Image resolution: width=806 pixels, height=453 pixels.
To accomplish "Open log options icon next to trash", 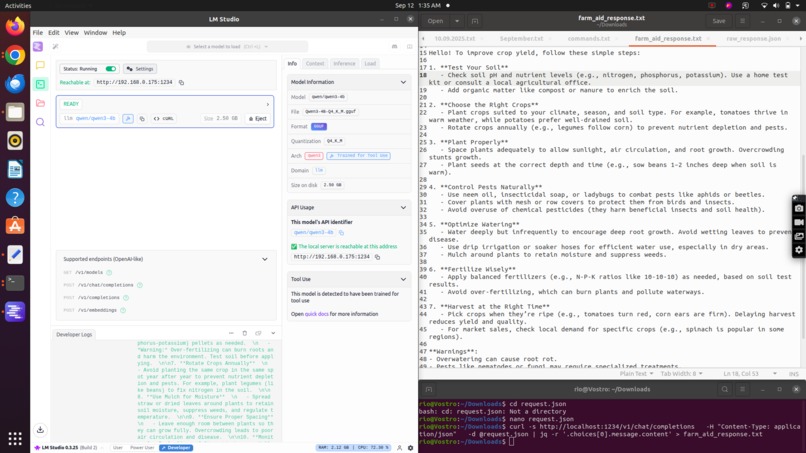I will click(259, 333).
